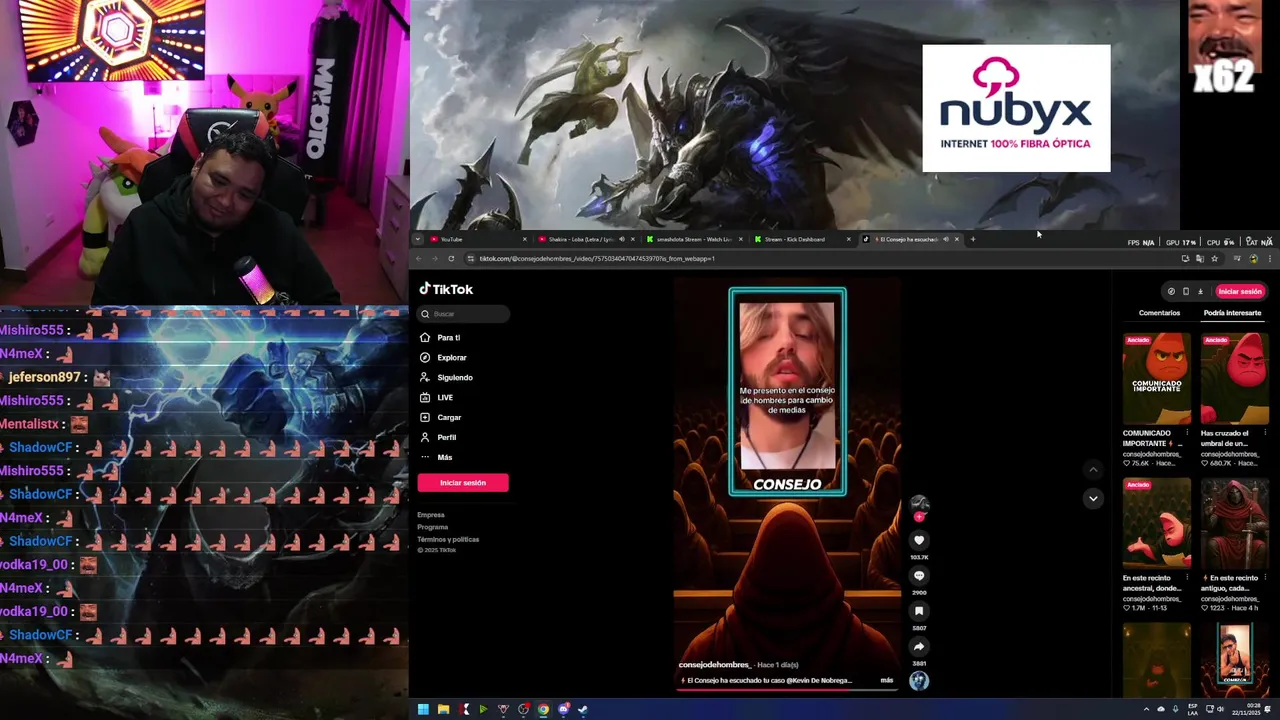The image size is (1280, 720).
Task: Click the Chrome address bar URL
Action: click(x=597, y=259)
